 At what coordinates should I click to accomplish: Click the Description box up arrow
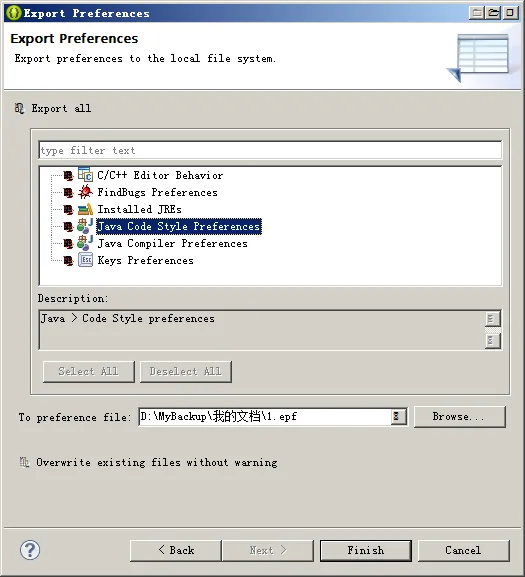click(492, 319)
